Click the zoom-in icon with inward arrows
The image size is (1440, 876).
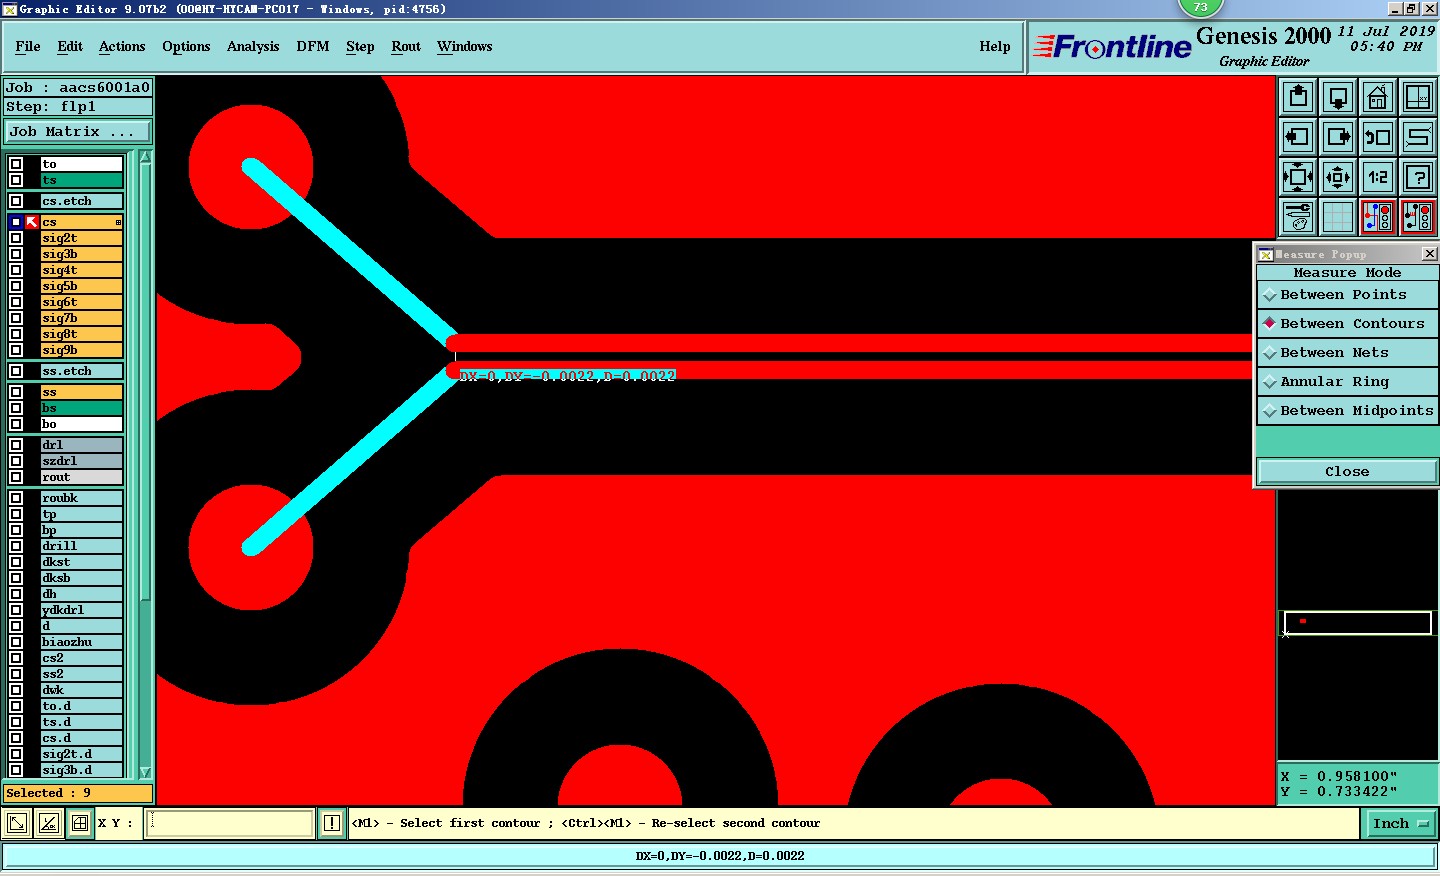1298,177
